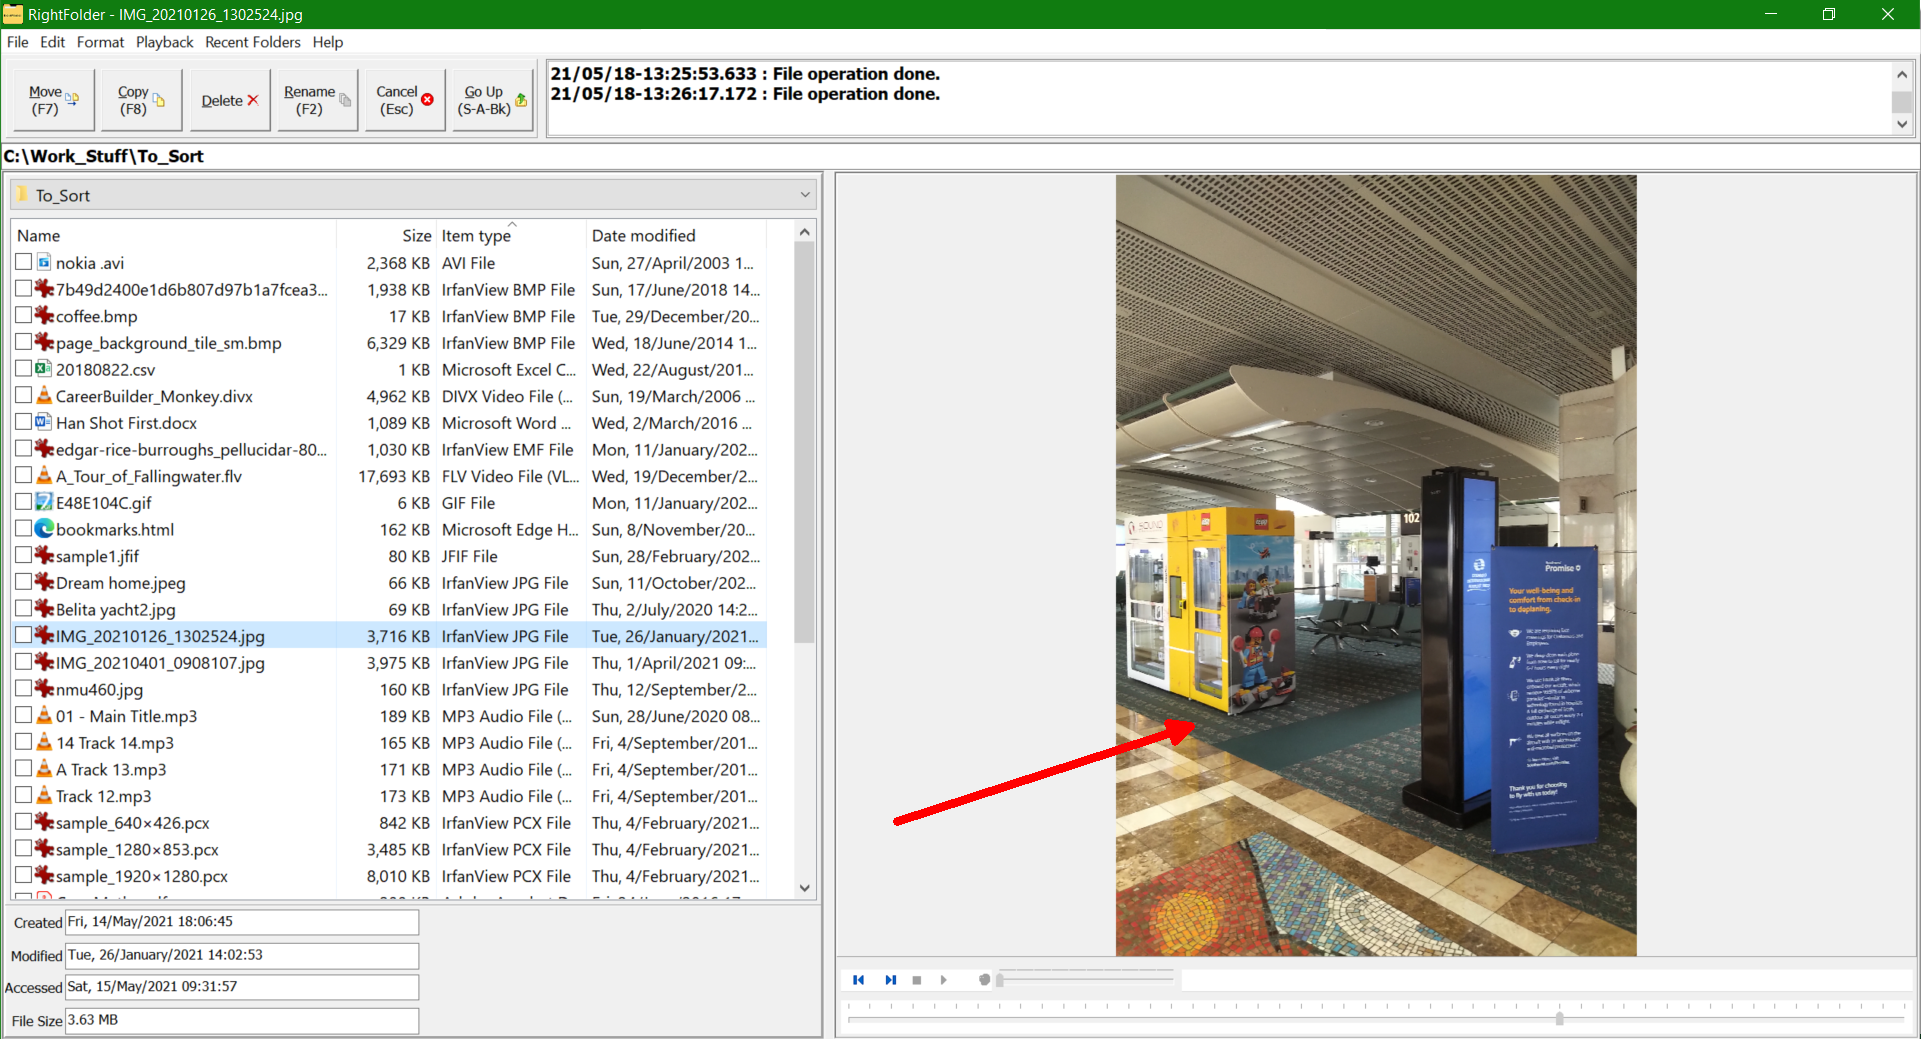Open the Recent Folders menu
This screenshot has height=1039, width=1921.
(x=252, y=42)
